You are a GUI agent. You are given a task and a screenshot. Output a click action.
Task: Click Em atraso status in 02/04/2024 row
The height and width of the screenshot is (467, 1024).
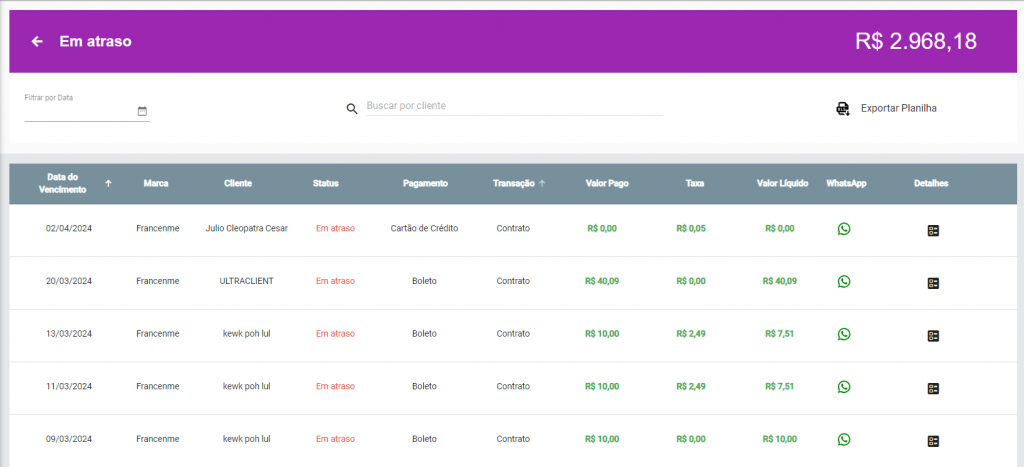[x=335, y=229]
